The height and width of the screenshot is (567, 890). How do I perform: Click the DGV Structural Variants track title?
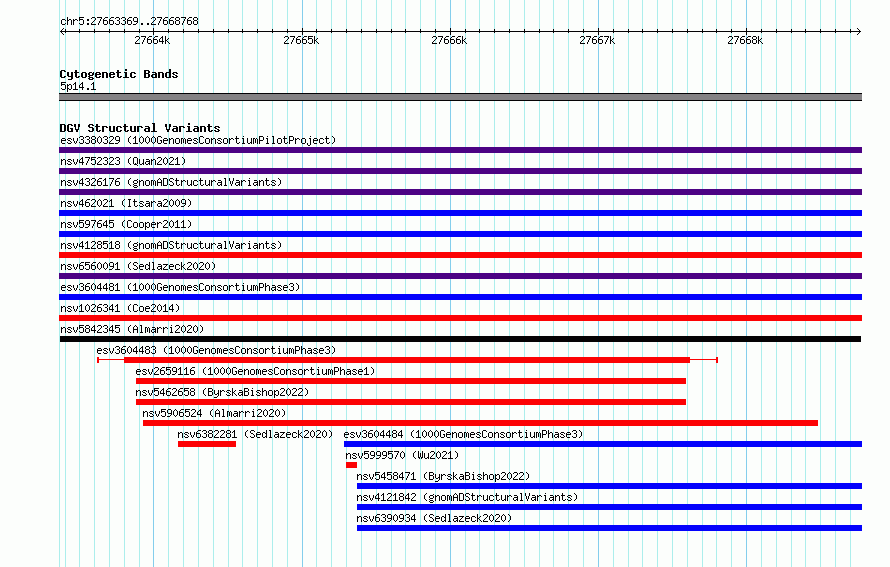pyautogui.click(x=140, y=128)
